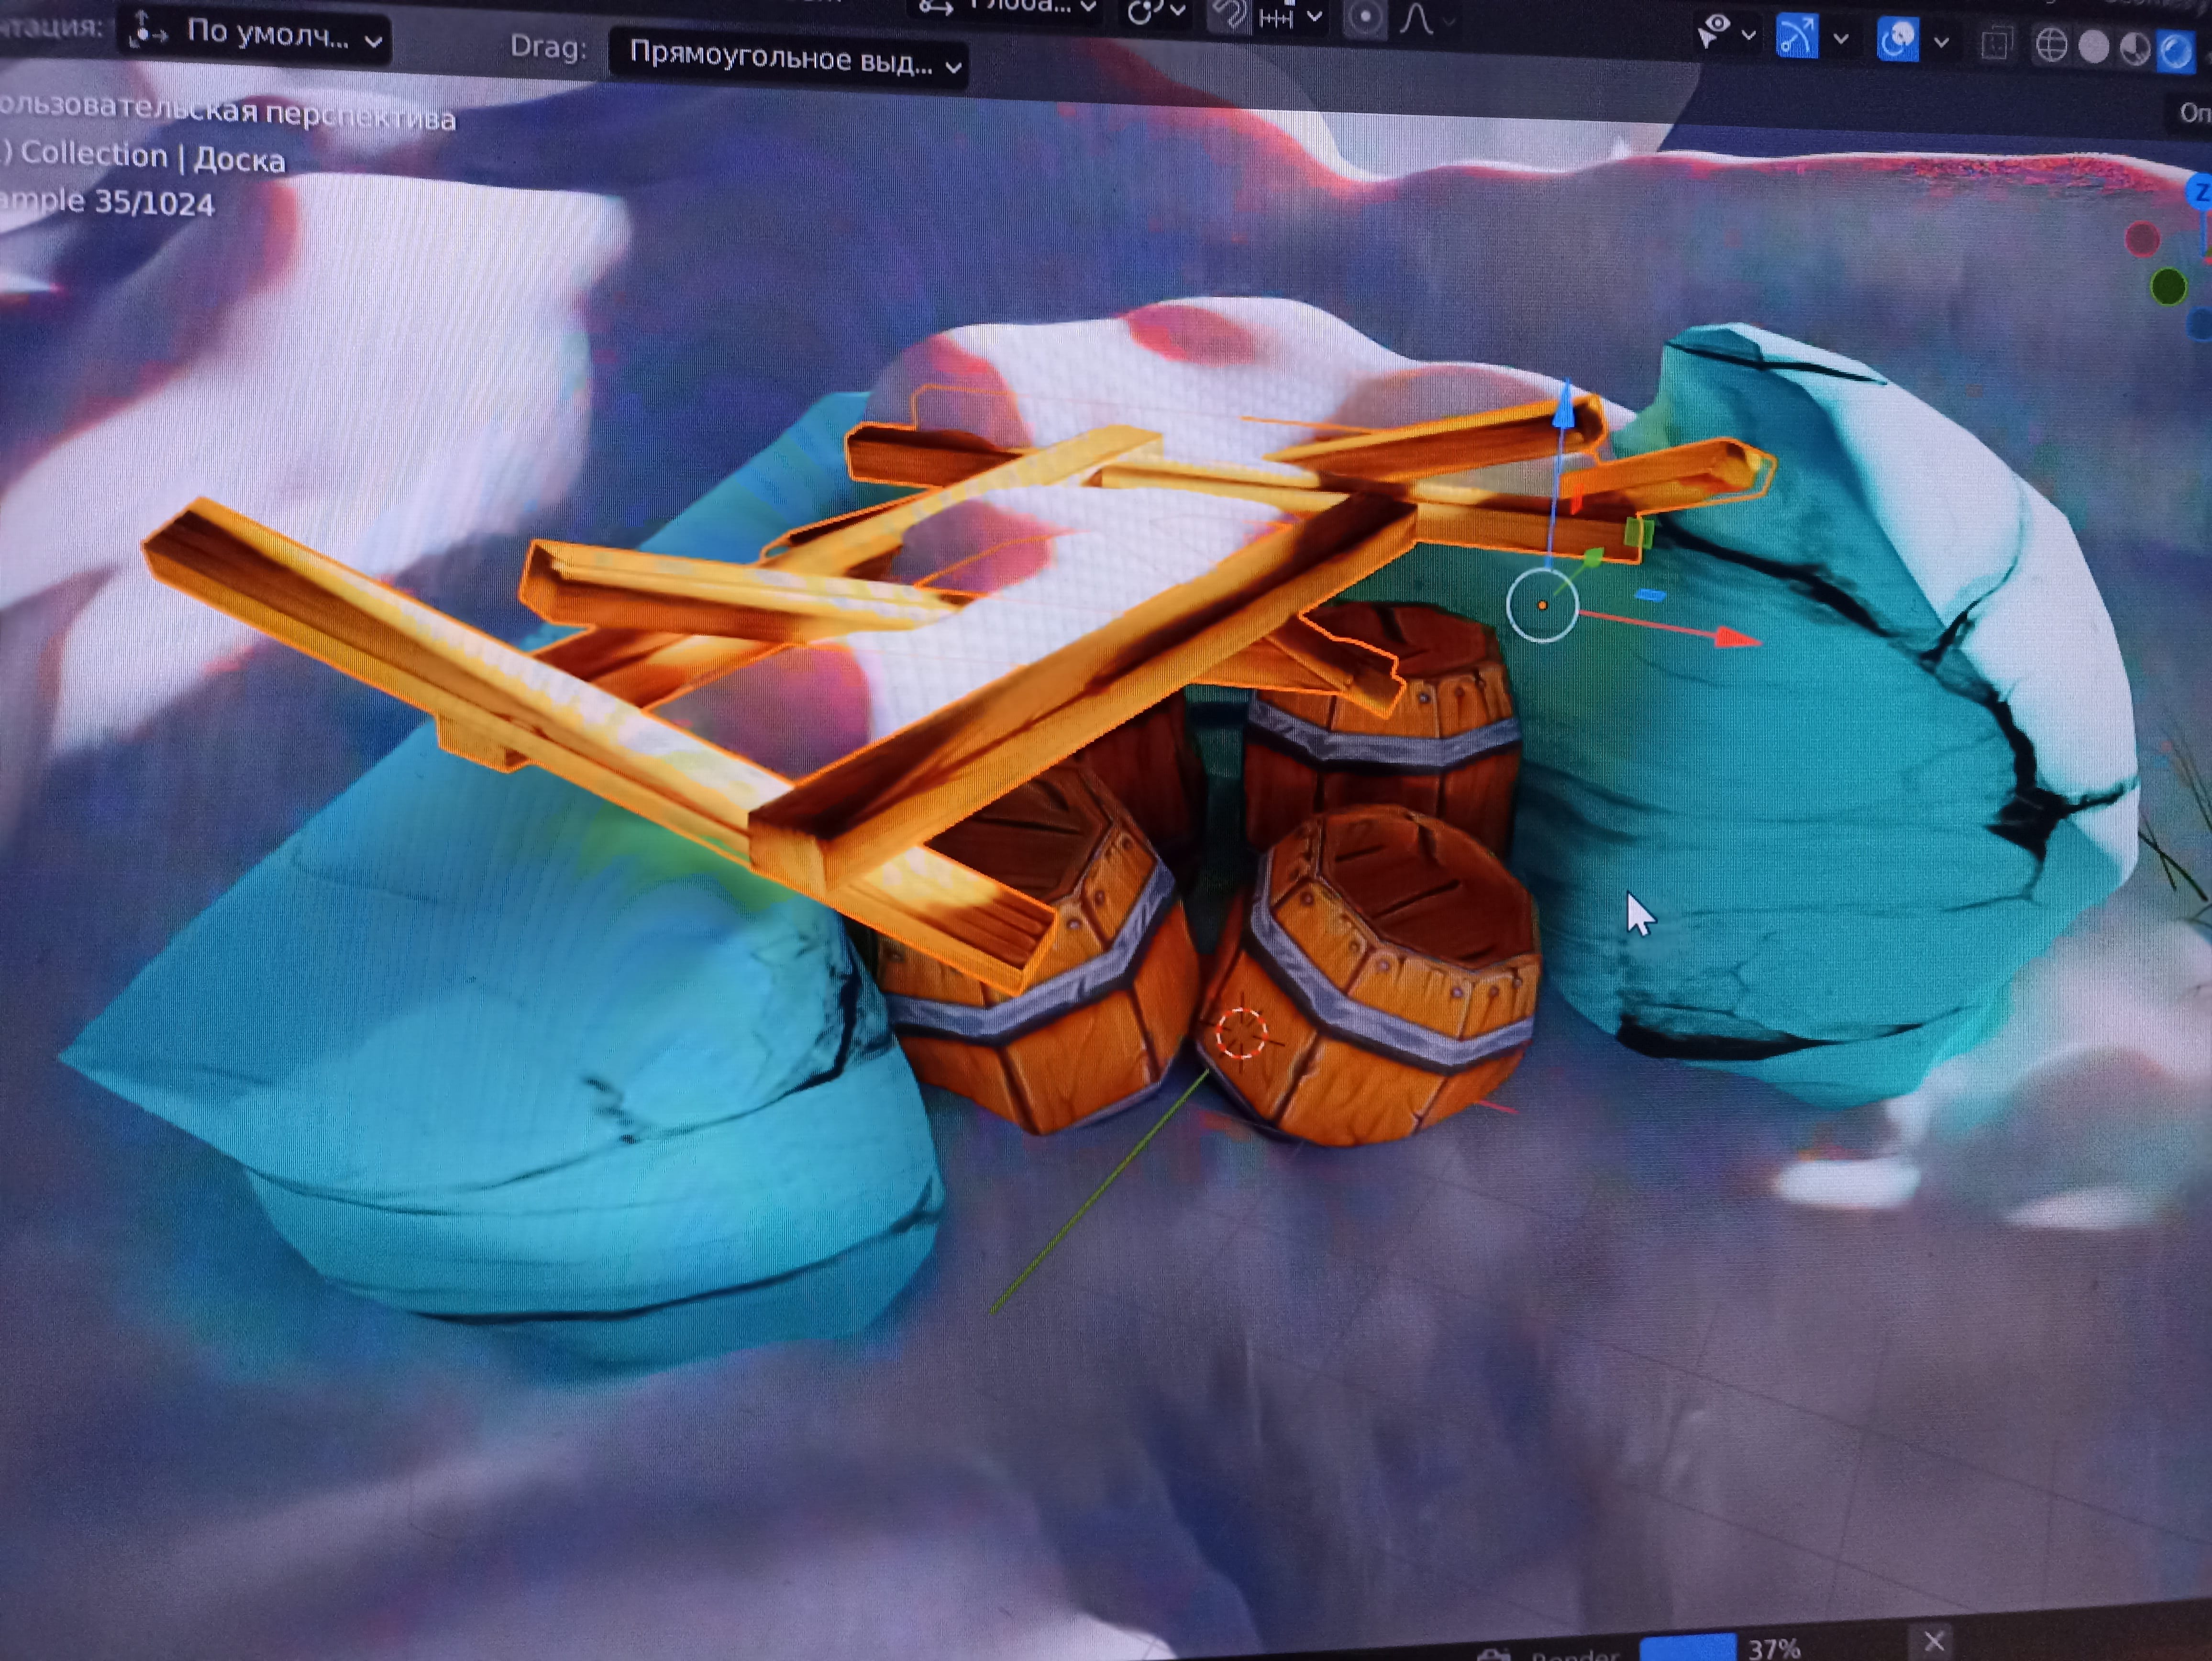This screenshot has width=2212, height=1661.
Task: Switch to material preview shading
Action: 2135,49
